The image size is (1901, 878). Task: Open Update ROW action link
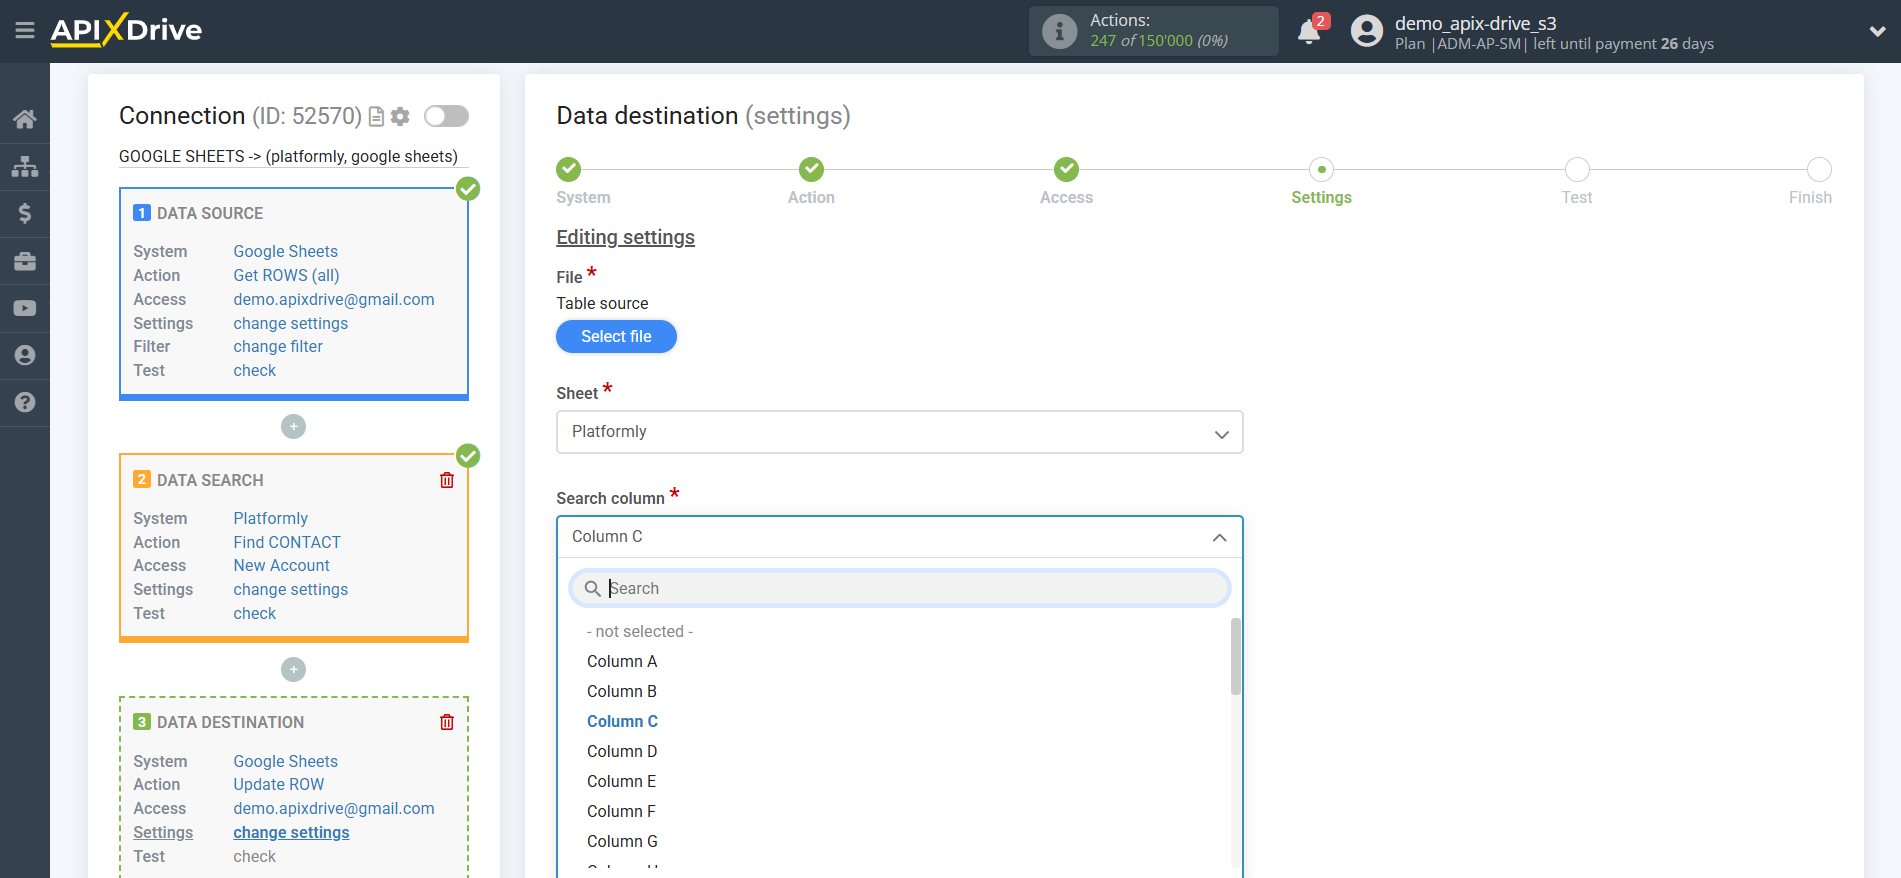(278, 784)
